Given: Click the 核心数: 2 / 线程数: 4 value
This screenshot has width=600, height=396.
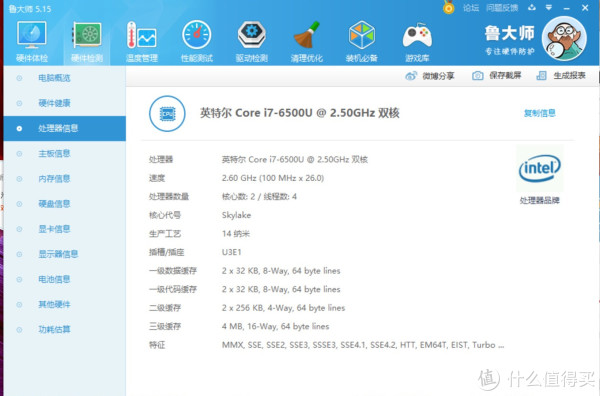Looking at the screenshot, I should (259, 197).
